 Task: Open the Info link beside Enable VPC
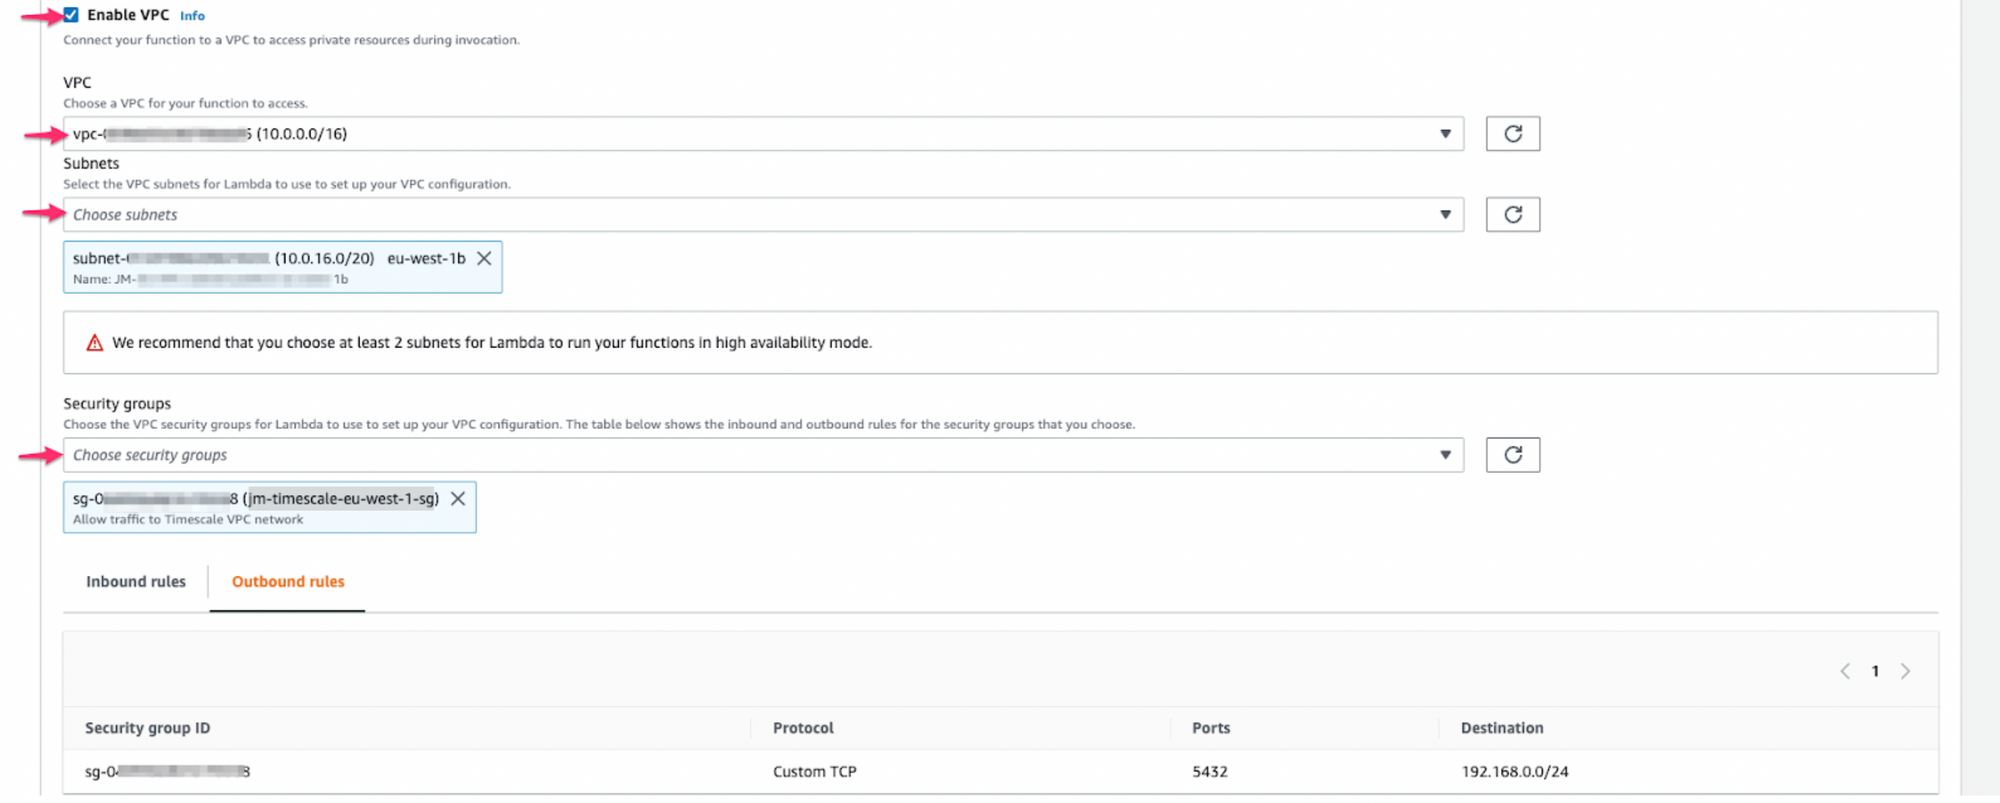pos(192,16)
